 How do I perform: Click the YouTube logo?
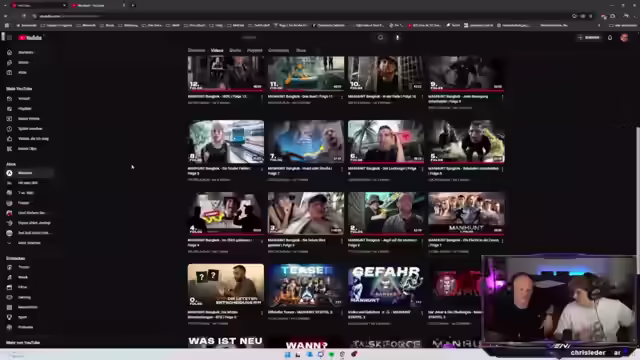coord(30,38)
